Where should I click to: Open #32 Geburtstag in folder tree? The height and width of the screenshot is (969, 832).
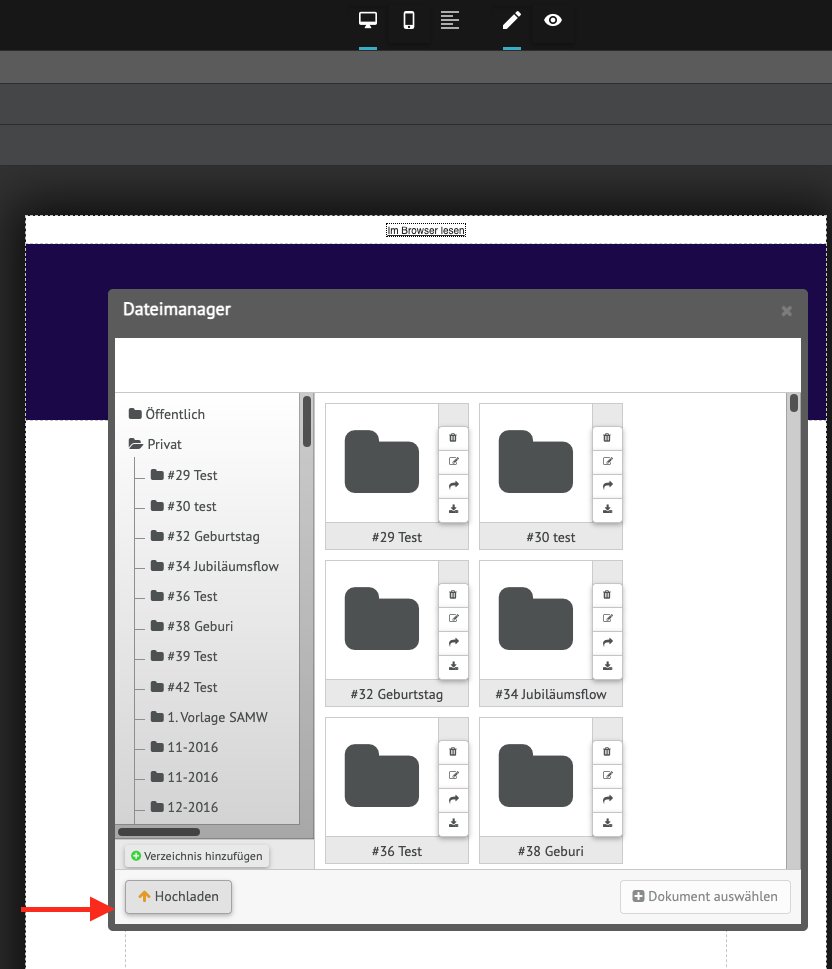pyautogui.click(x=205, y=536)
